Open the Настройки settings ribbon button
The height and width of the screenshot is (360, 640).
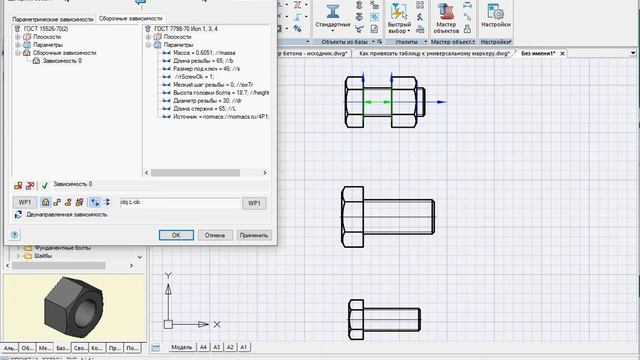(x=496, y=16)
